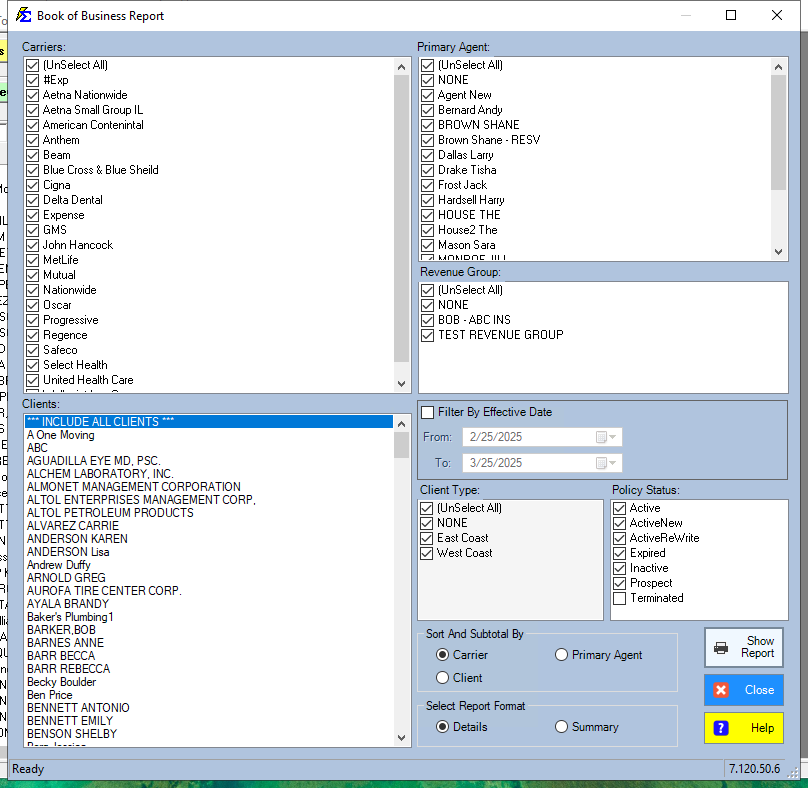Uncheck TEST REVENUE GROUP
Viewport: 808px width, 788px height.
click(427, 334)
